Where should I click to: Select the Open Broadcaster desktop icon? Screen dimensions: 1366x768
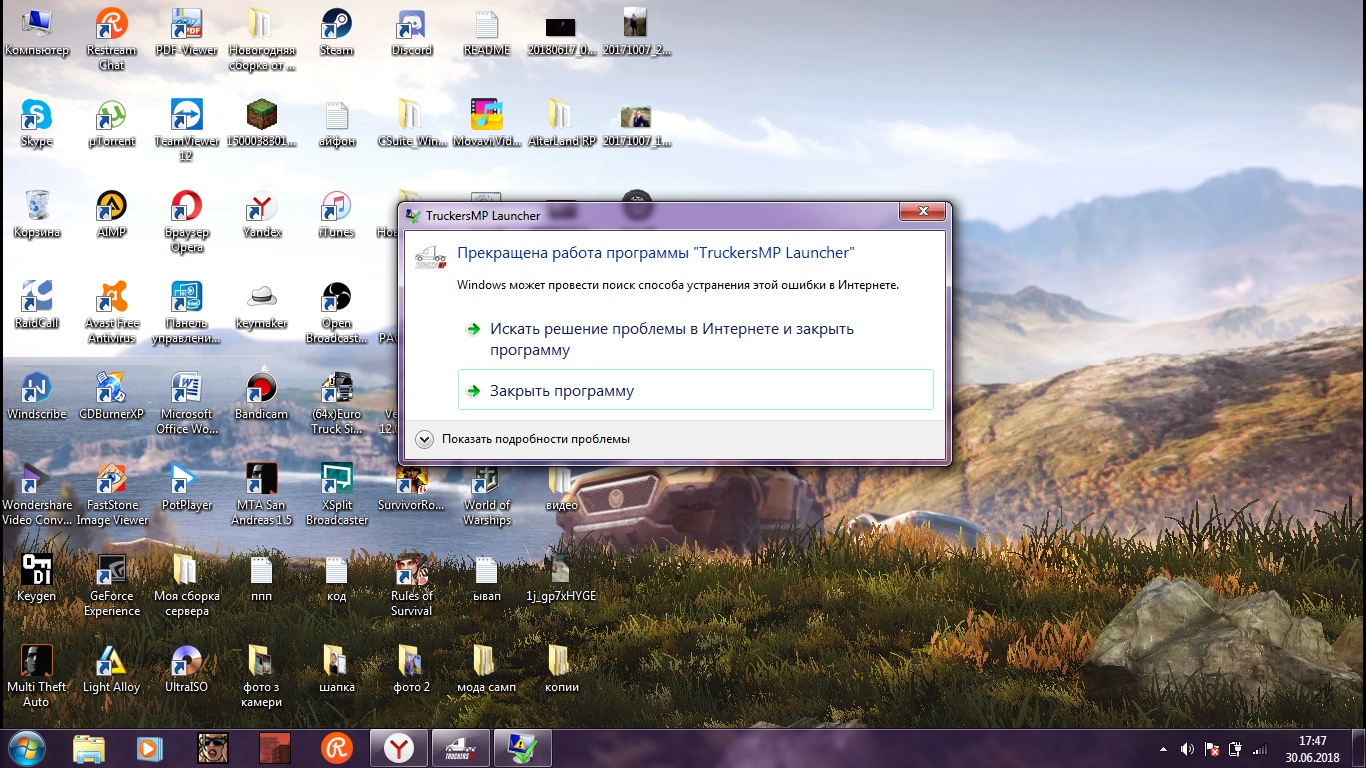coord(336,313)
